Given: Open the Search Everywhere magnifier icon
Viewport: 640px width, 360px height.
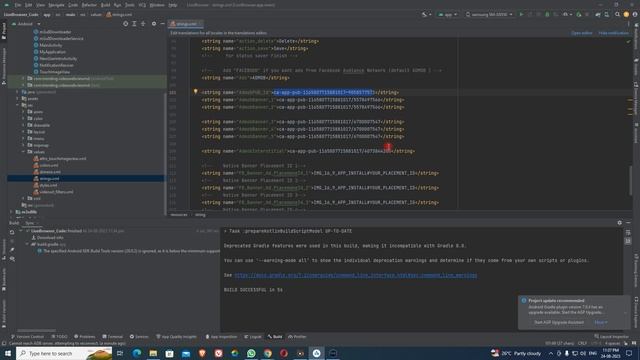Looking at the screenshot, I should pyautogui.click(x=617, y=14).
